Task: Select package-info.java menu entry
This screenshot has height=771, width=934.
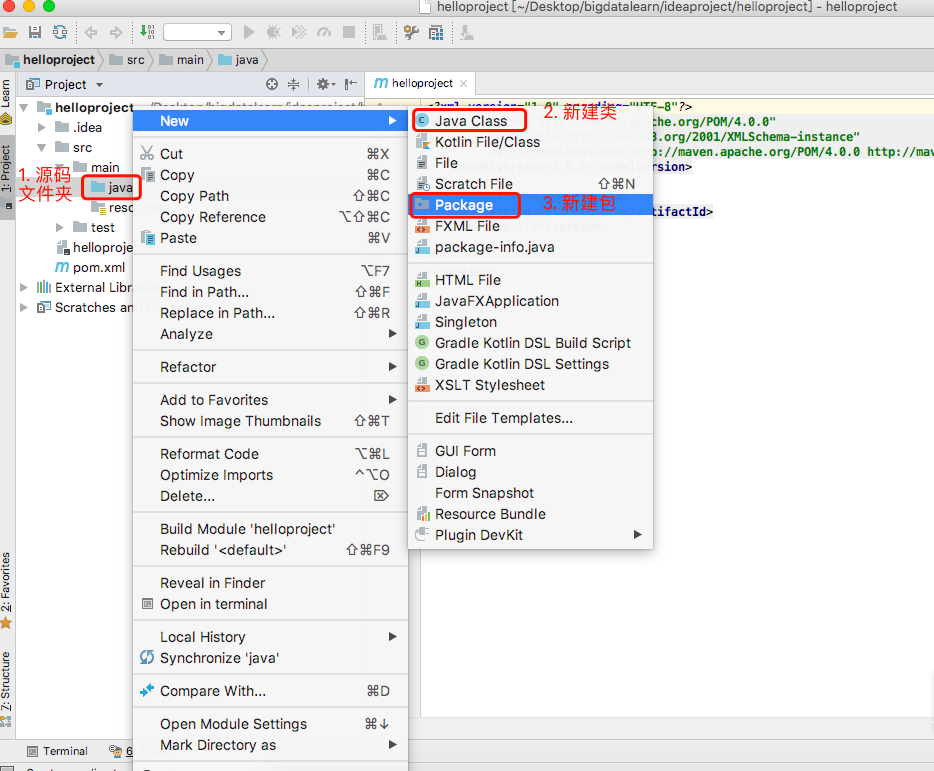Action: 530,247
